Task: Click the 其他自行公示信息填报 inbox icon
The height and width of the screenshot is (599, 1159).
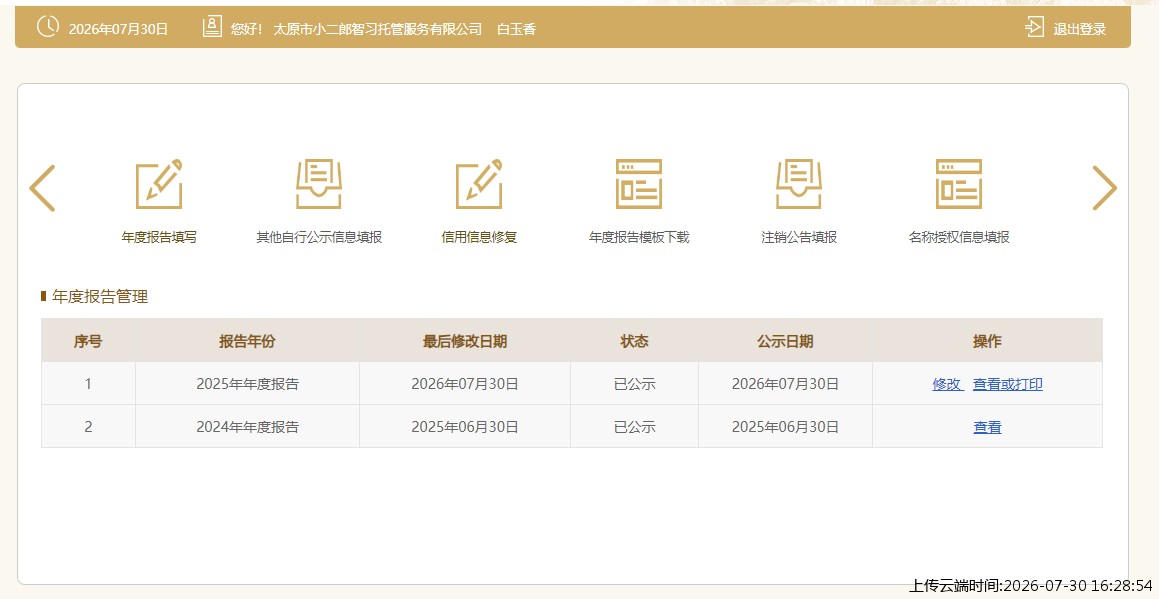Action: (x=319, y=184)
